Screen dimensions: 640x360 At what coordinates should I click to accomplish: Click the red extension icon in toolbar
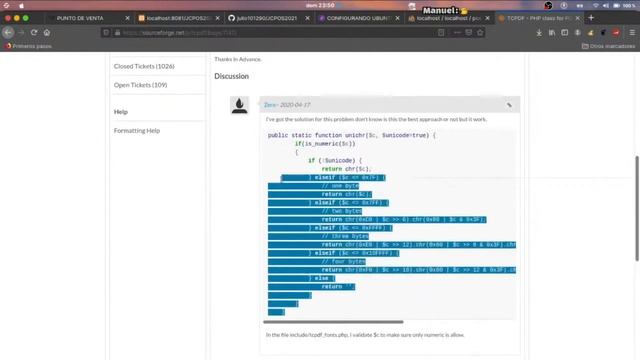pyautogui.click(x=616, y=32)
